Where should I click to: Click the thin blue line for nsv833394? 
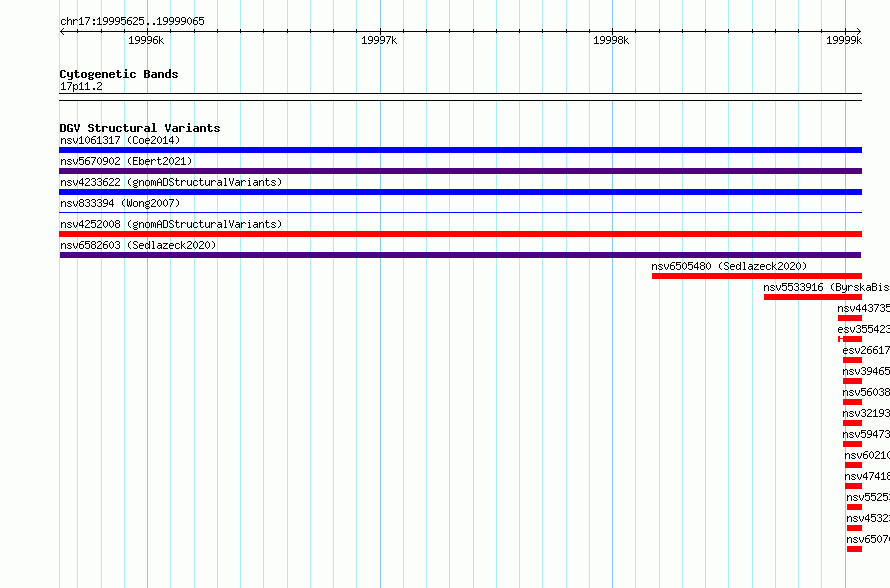tap(460, 213)
